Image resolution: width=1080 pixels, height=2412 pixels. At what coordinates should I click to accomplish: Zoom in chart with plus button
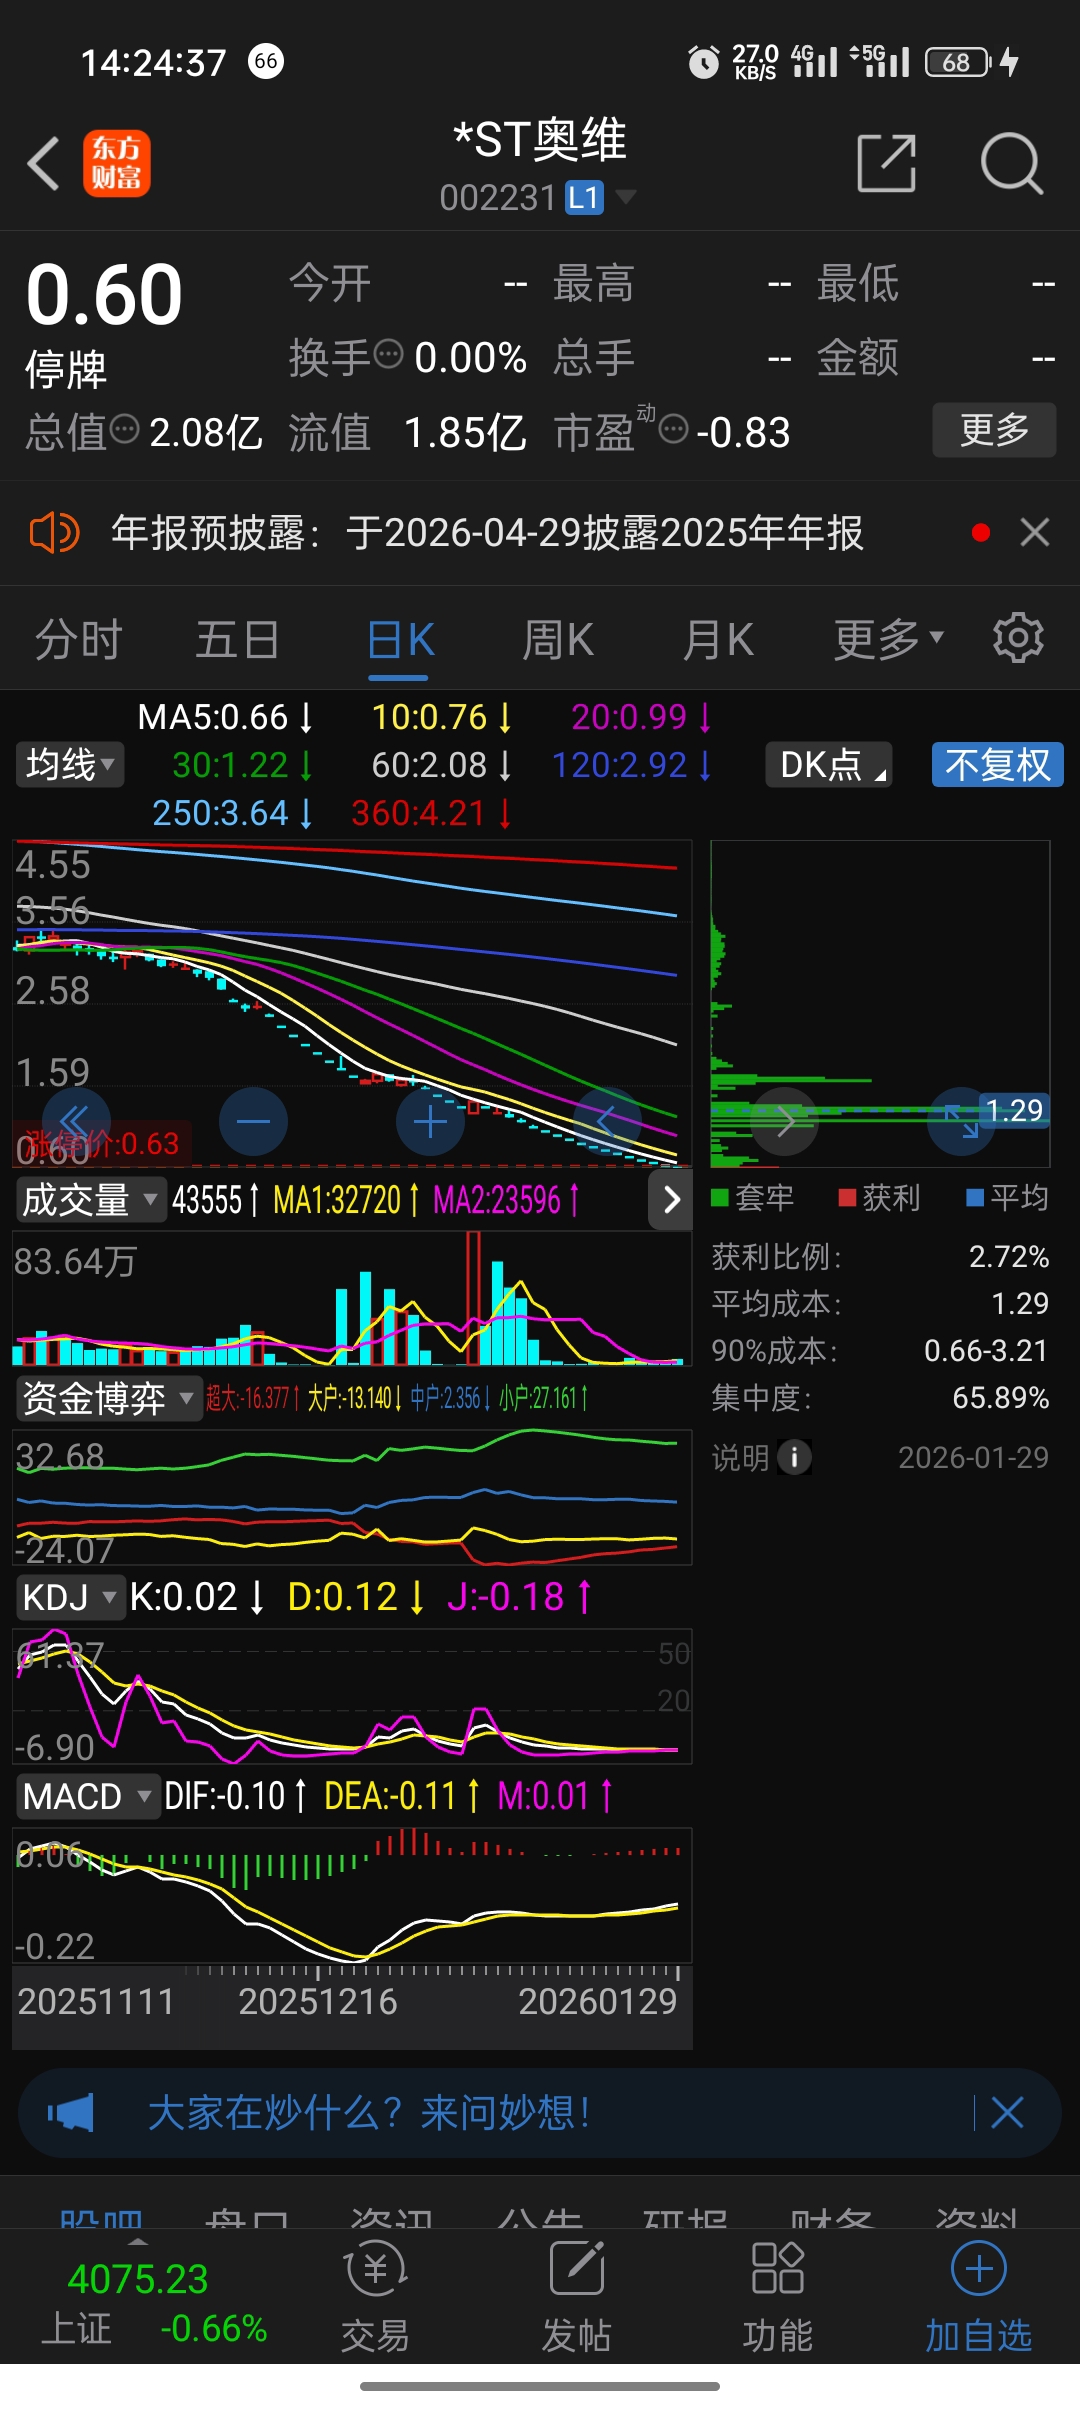click(430, 1122)
